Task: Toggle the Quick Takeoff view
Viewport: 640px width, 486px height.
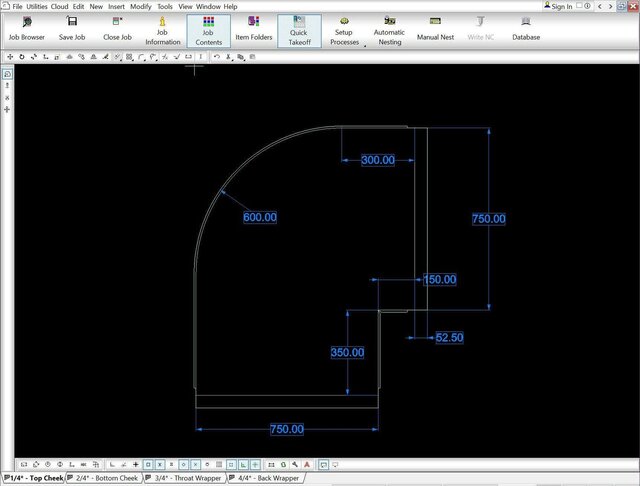Action: point(299,30)
